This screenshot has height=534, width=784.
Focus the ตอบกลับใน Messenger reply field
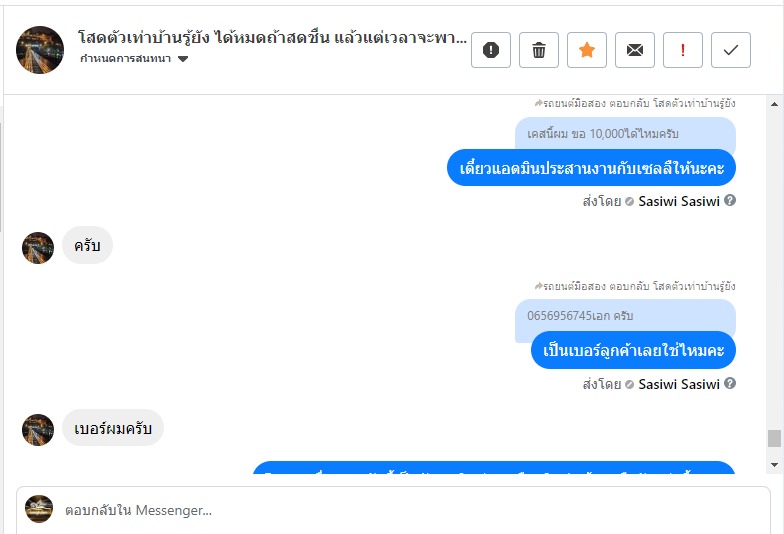click(x=393, y=510)
